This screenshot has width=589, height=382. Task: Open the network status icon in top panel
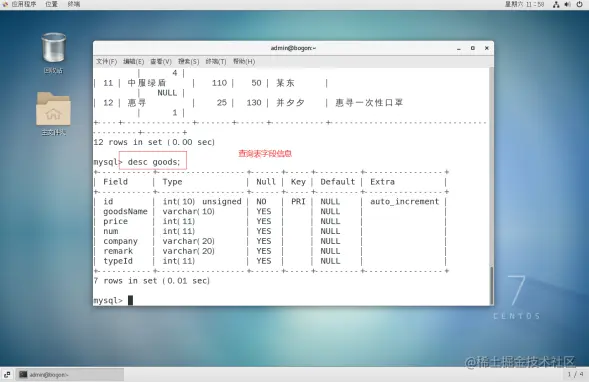click(556, 4)
